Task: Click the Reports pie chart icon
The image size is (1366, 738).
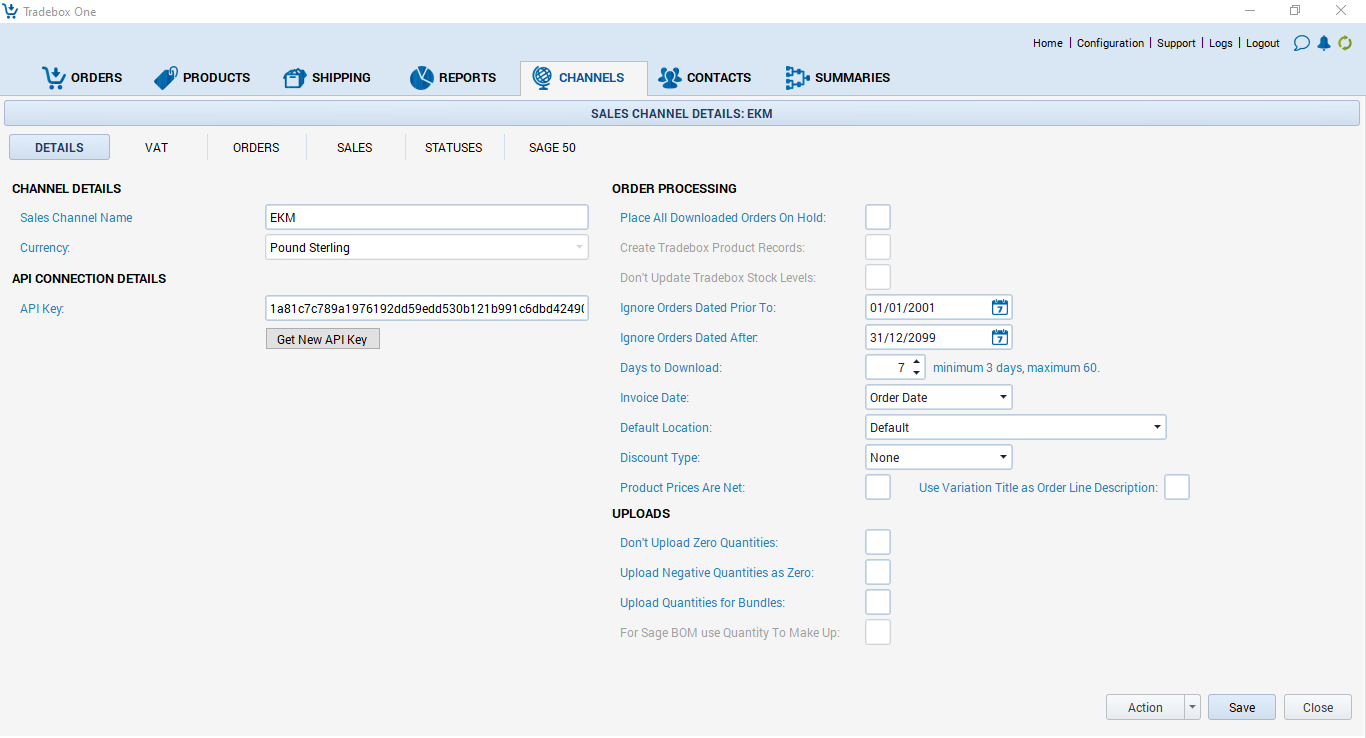Action: 421,77
